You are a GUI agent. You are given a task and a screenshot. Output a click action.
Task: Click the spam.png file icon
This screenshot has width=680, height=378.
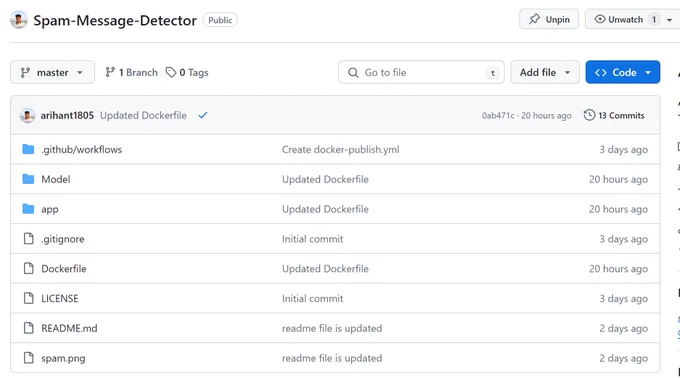pyautogui.click(x=29, y=358)
